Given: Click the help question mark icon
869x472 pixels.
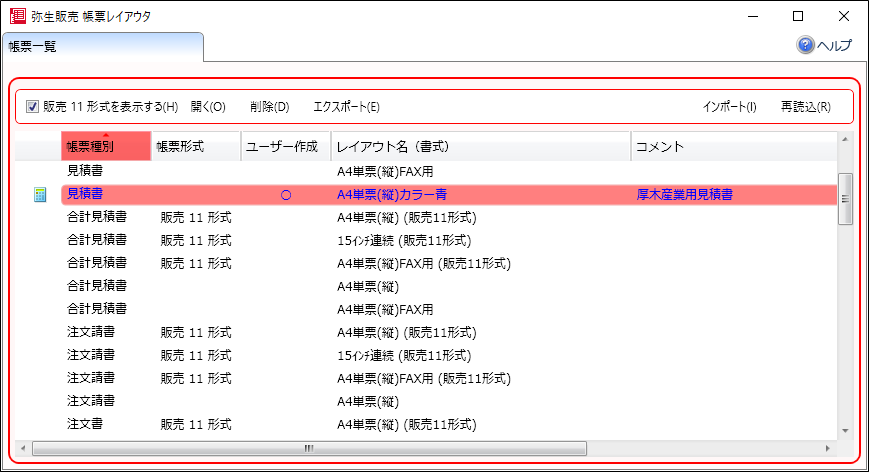Looking at the screenshot, I should pyautogui.click(x=805, y=45).
